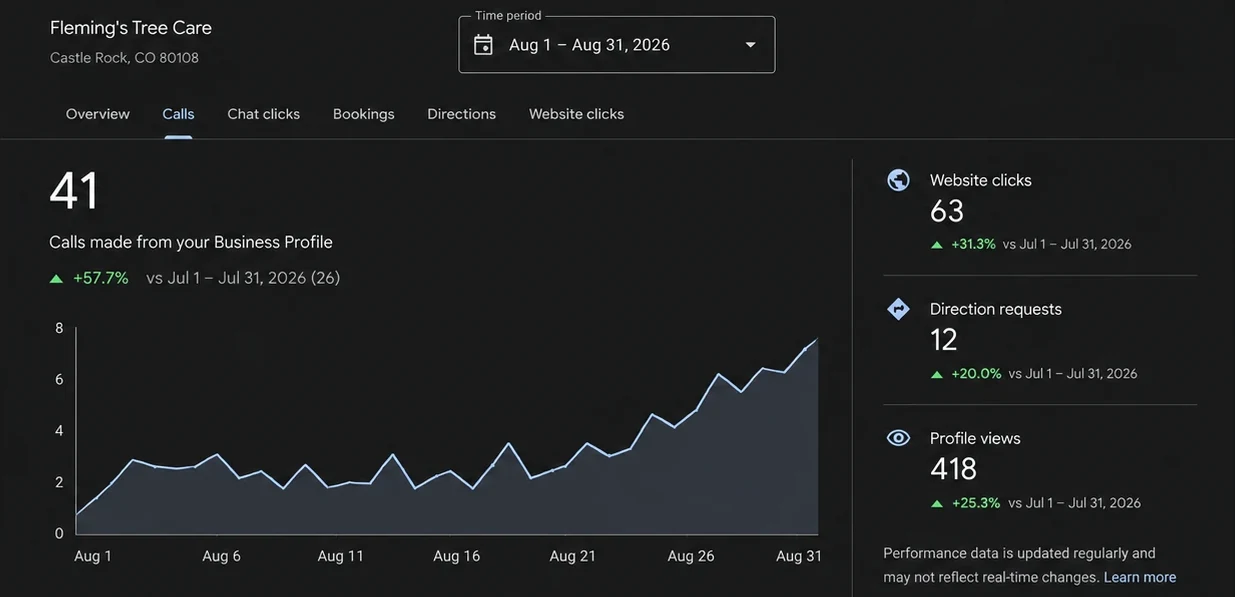Click the Aug 1 label on chart axis
The width and height of the screenshot is (1235, 597).
93,556
